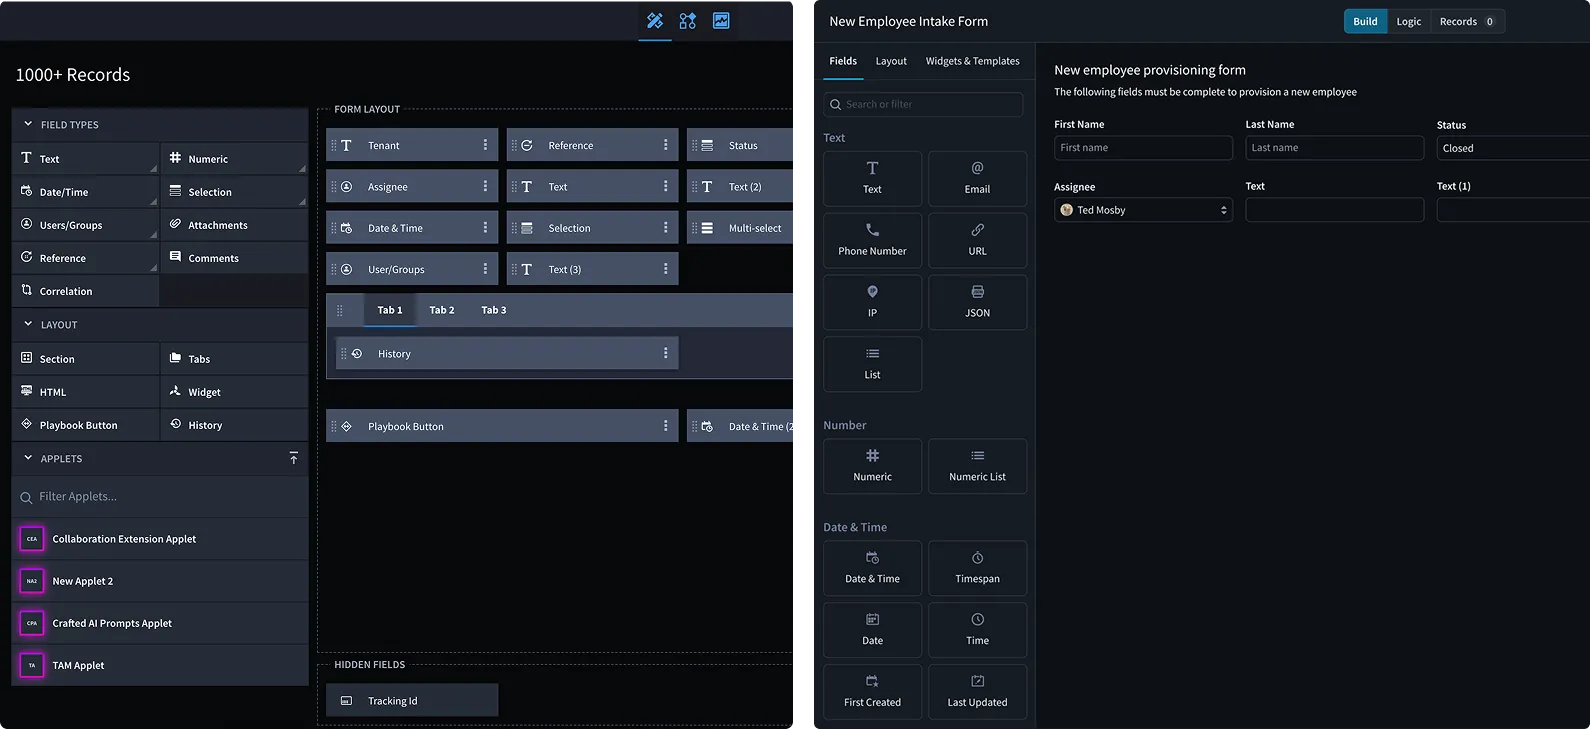Pick the Correlation field type
This screenshot has width=1590, height=729.
86,290
